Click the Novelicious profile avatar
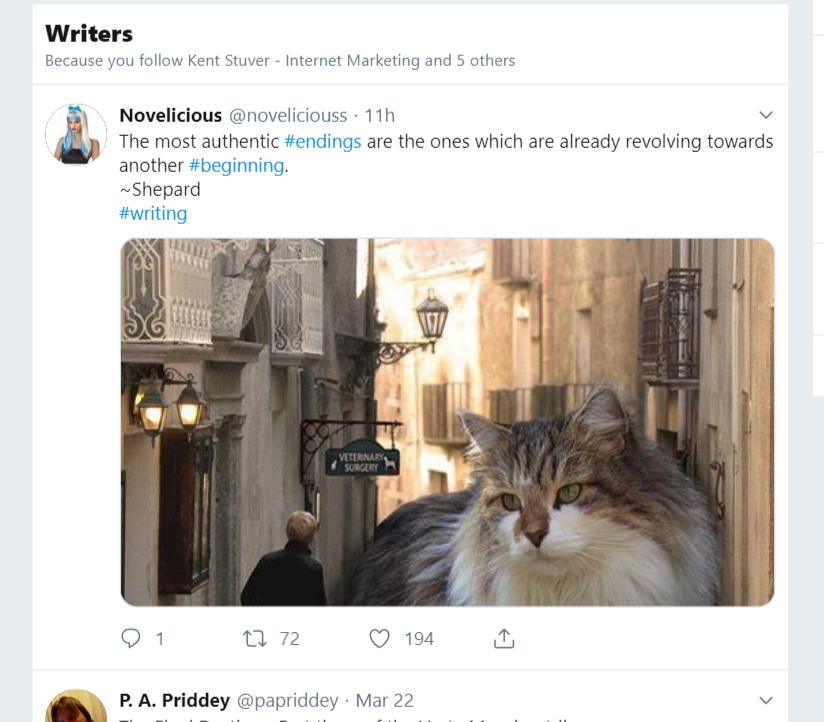824x722 pixels. point(75,135)
